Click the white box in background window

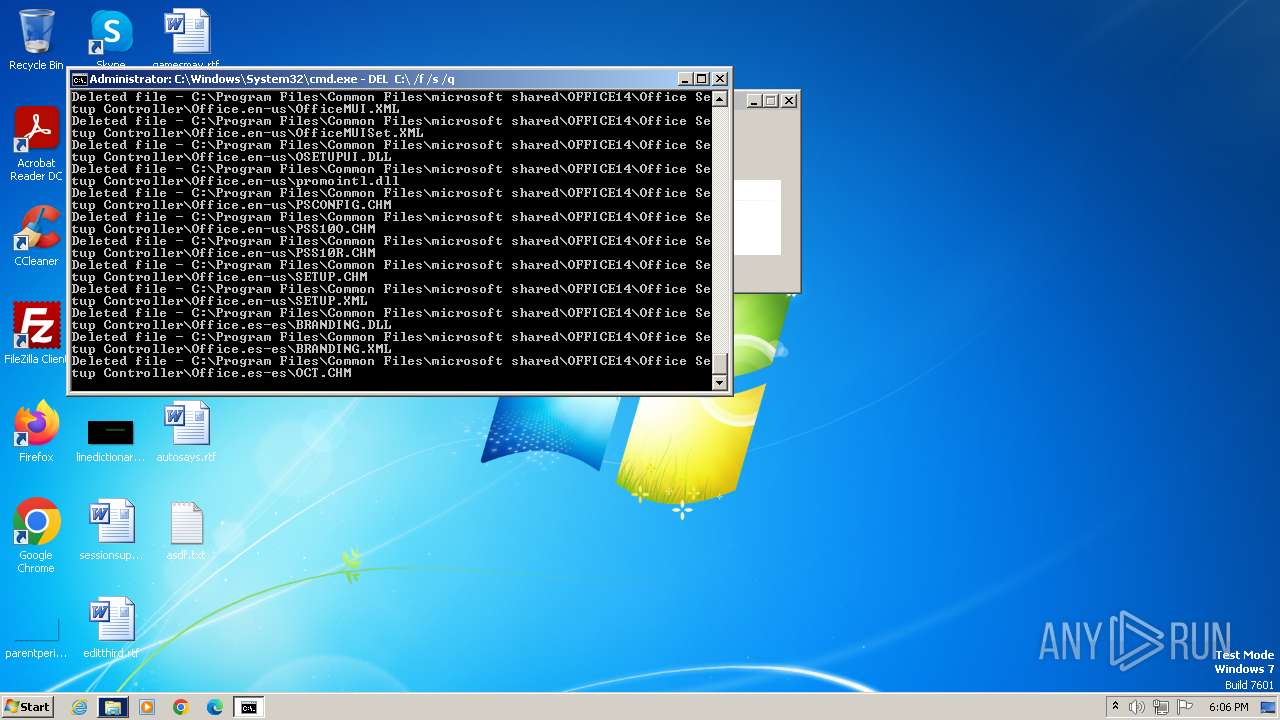click(x=758, y=217)
